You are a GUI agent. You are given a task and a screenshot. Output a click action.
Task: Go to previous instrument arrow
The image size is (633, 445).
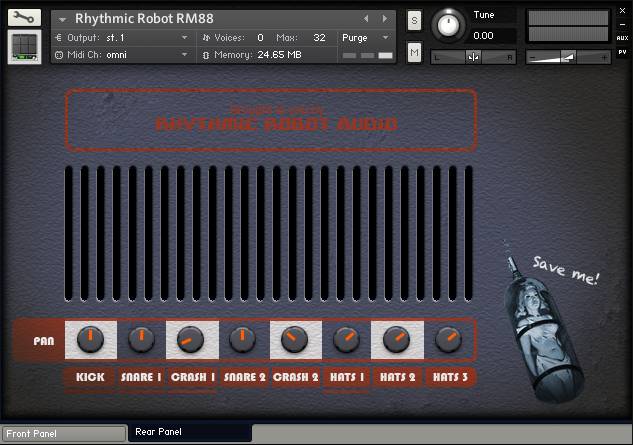click(366, 19)
